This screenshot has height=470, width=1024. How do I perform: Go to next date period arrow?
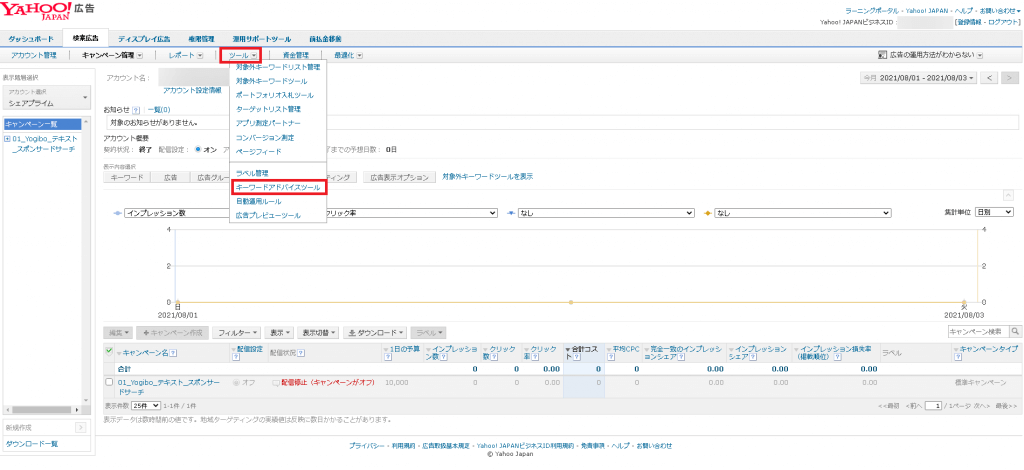pos(1010,78)
